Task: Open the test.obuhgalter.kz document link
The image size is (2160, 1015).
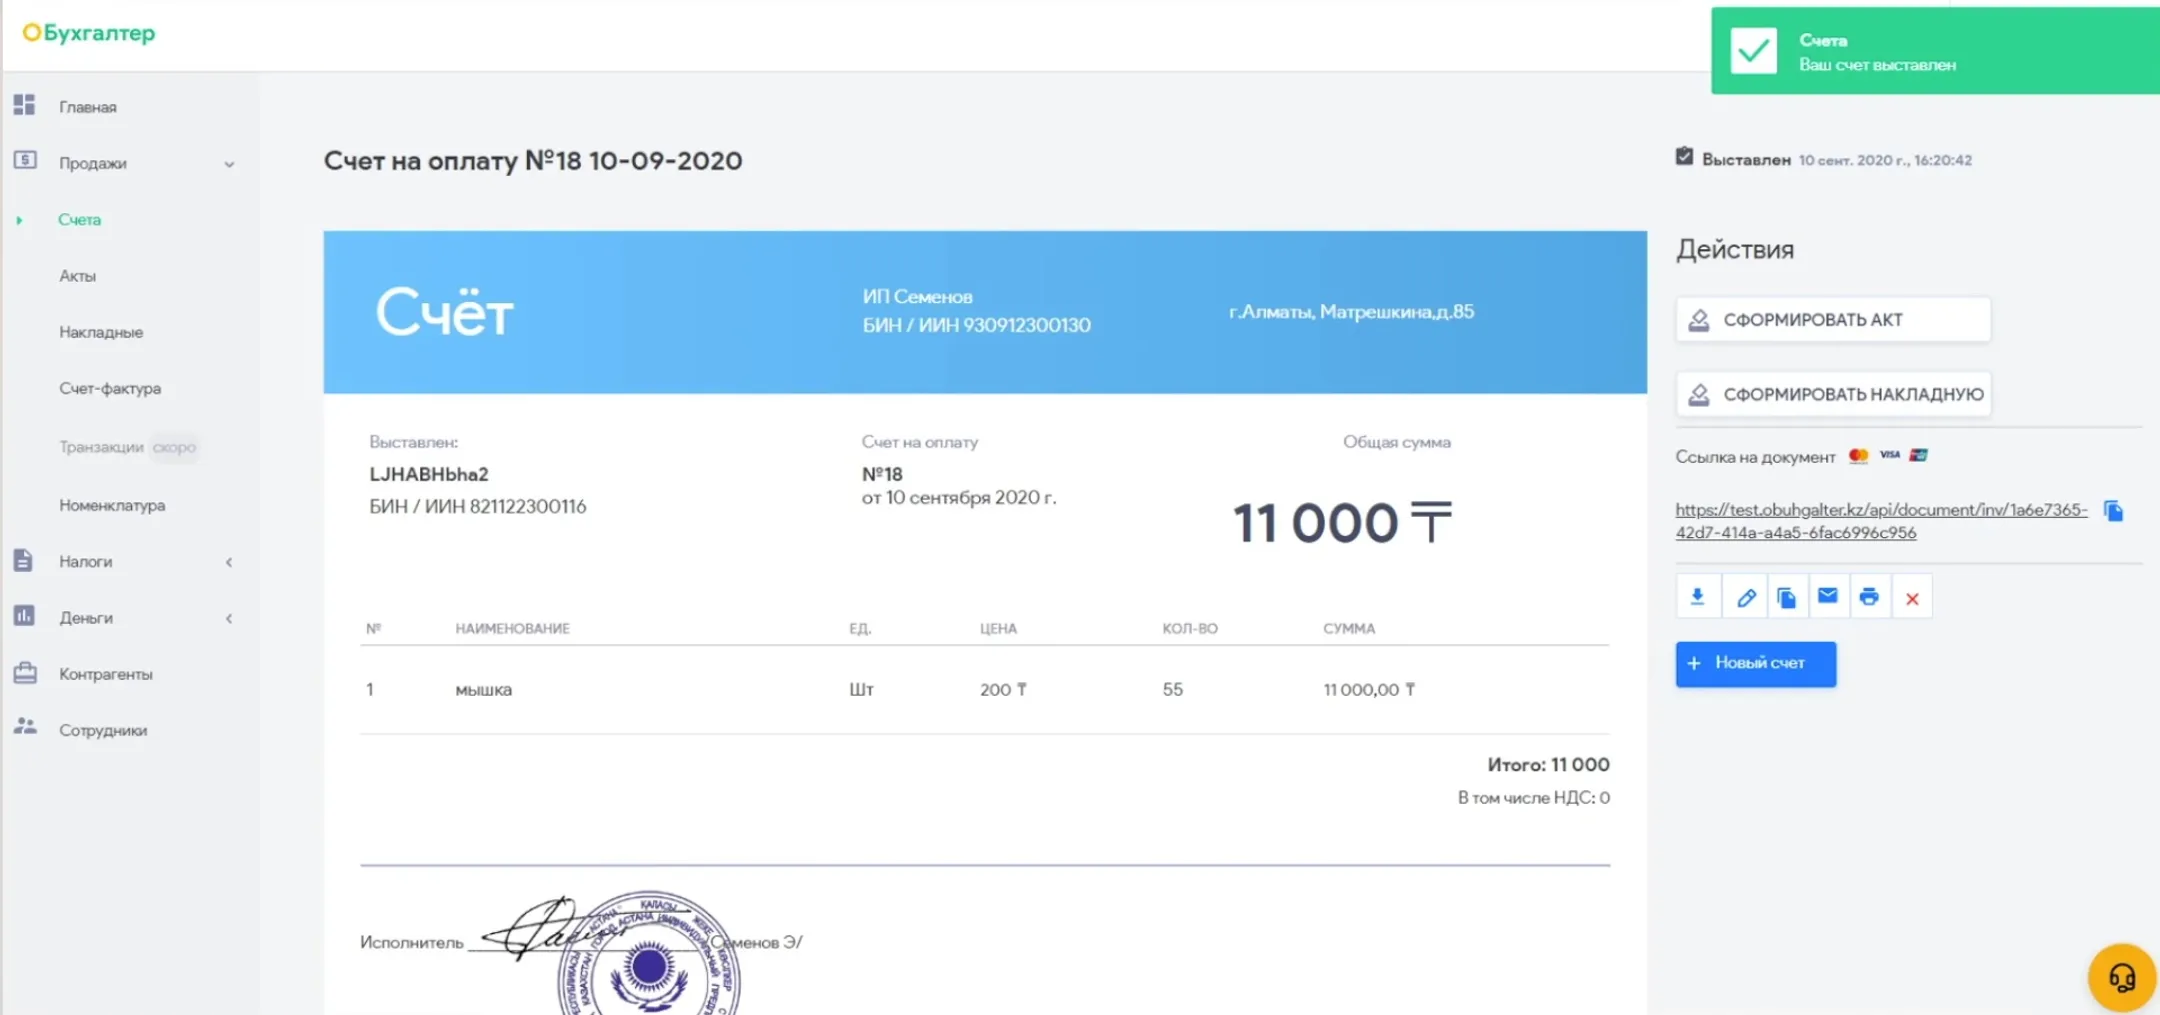Action: 1881,521
